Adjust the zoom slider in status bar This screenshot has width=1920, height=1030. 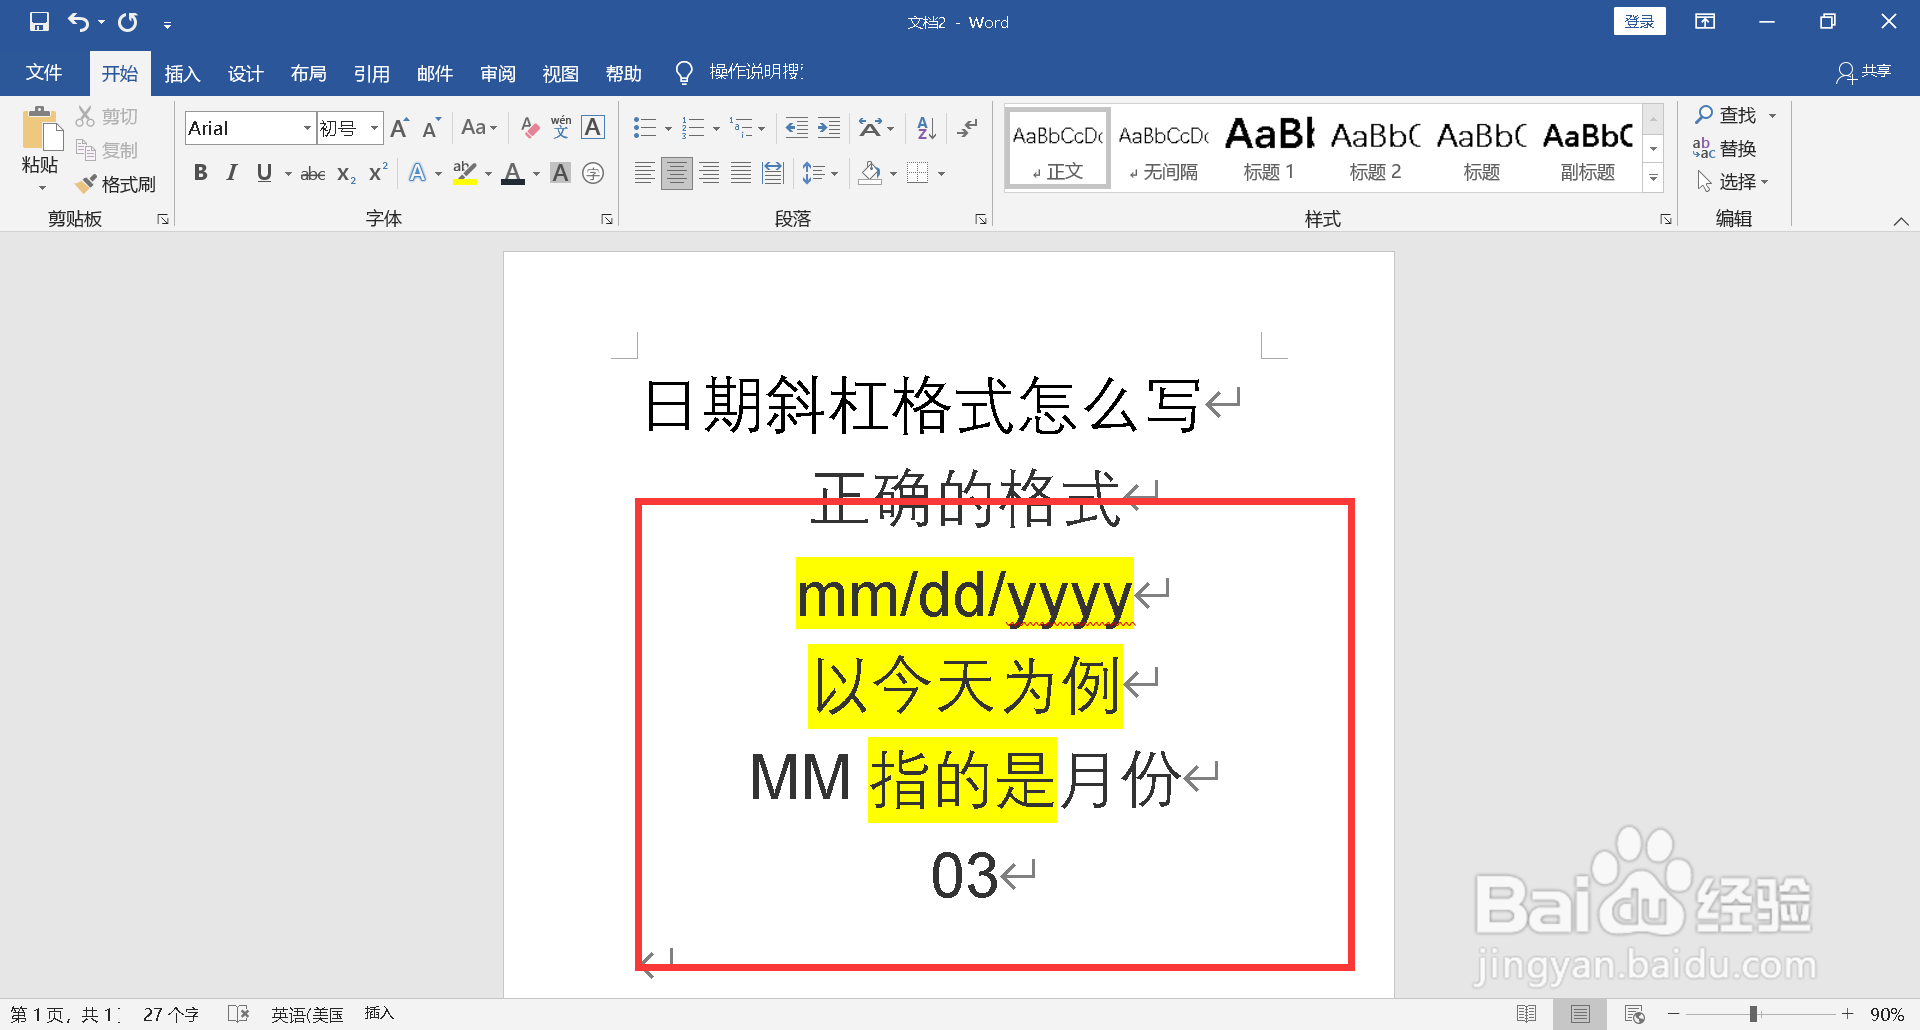point(1753,1014)
